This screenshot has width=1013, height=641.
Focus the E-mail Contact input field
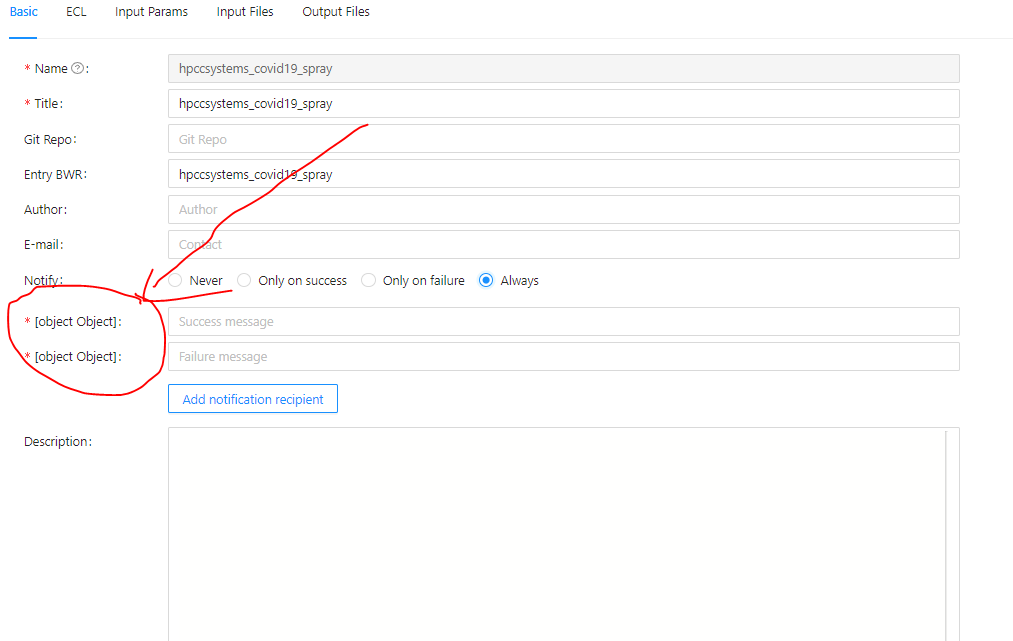point(563,244)
